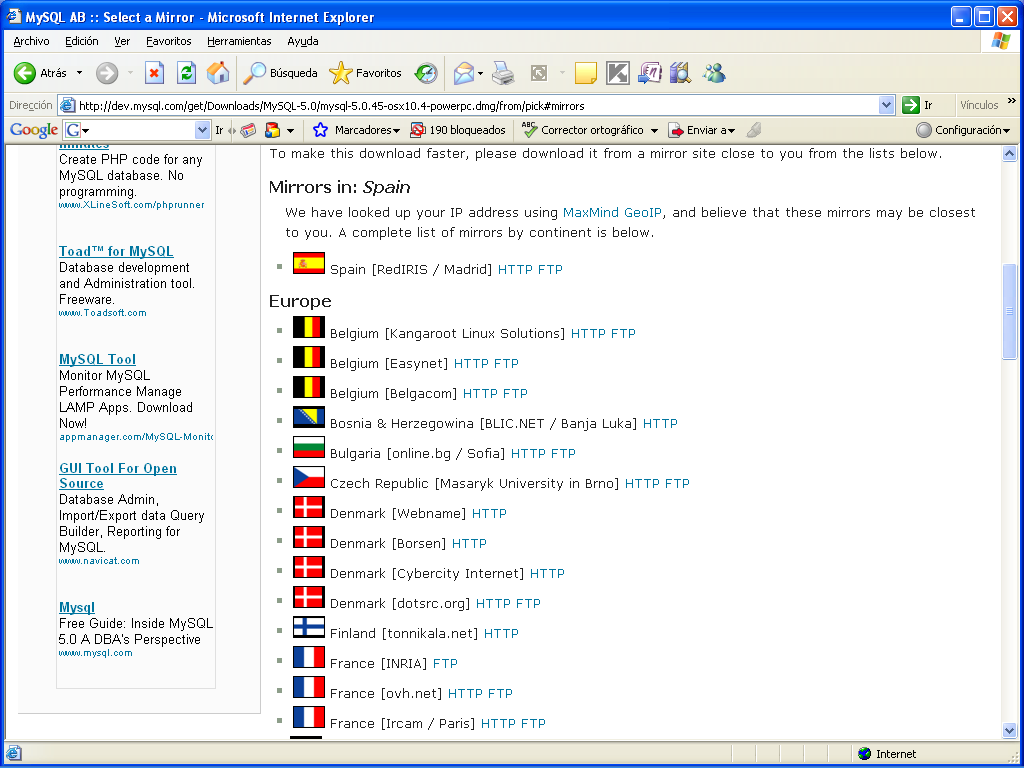
Task: Open browsing history clock icon
Action: 426,73
